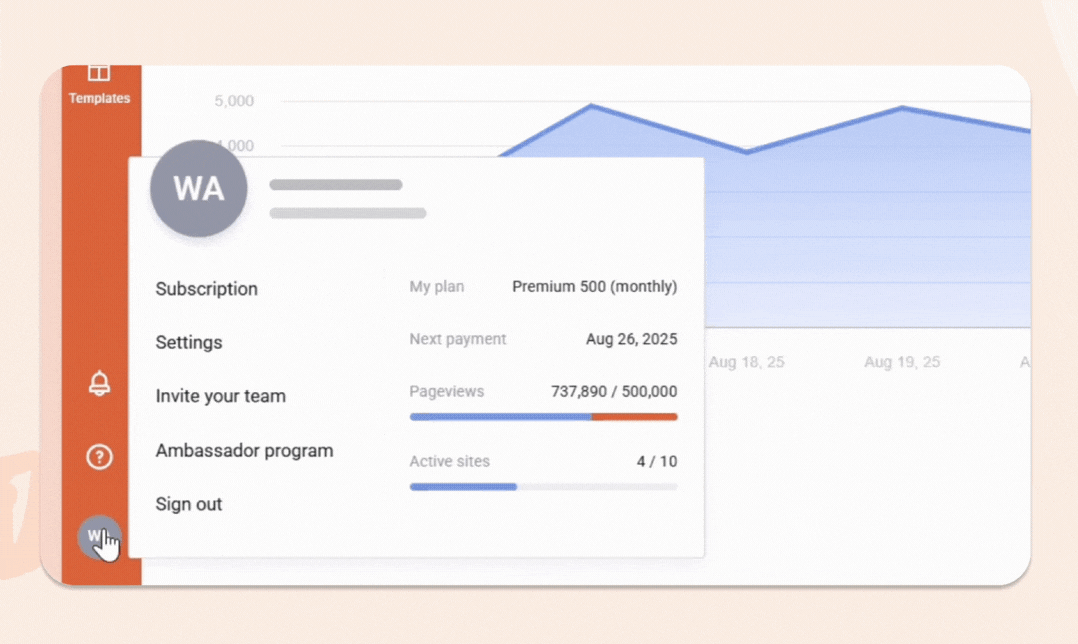The width and height of the screenshot is (1078, 644).
Task: Click the 5,000 y-axis label
Action: [234, 101]
